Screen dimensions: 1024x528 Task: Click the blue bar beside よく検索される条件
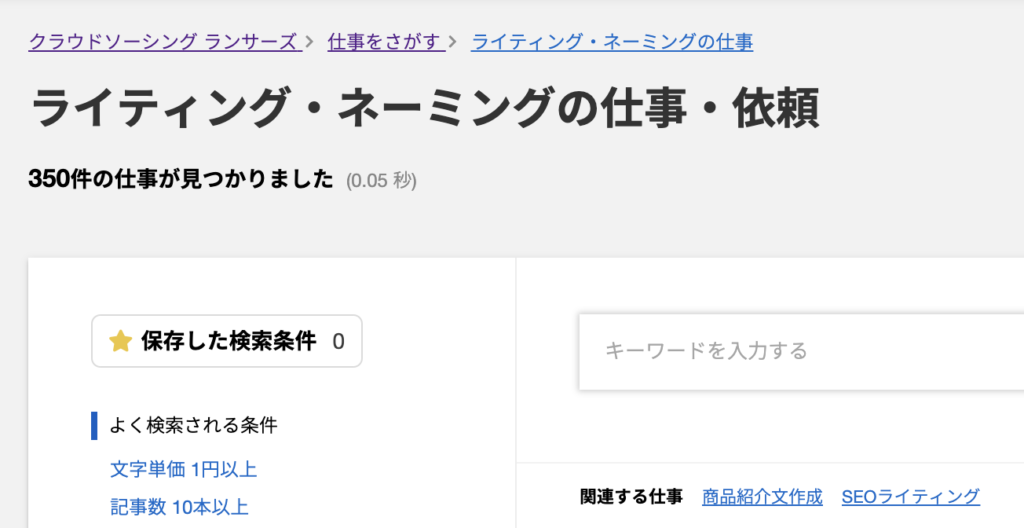[x=94, y=425]
